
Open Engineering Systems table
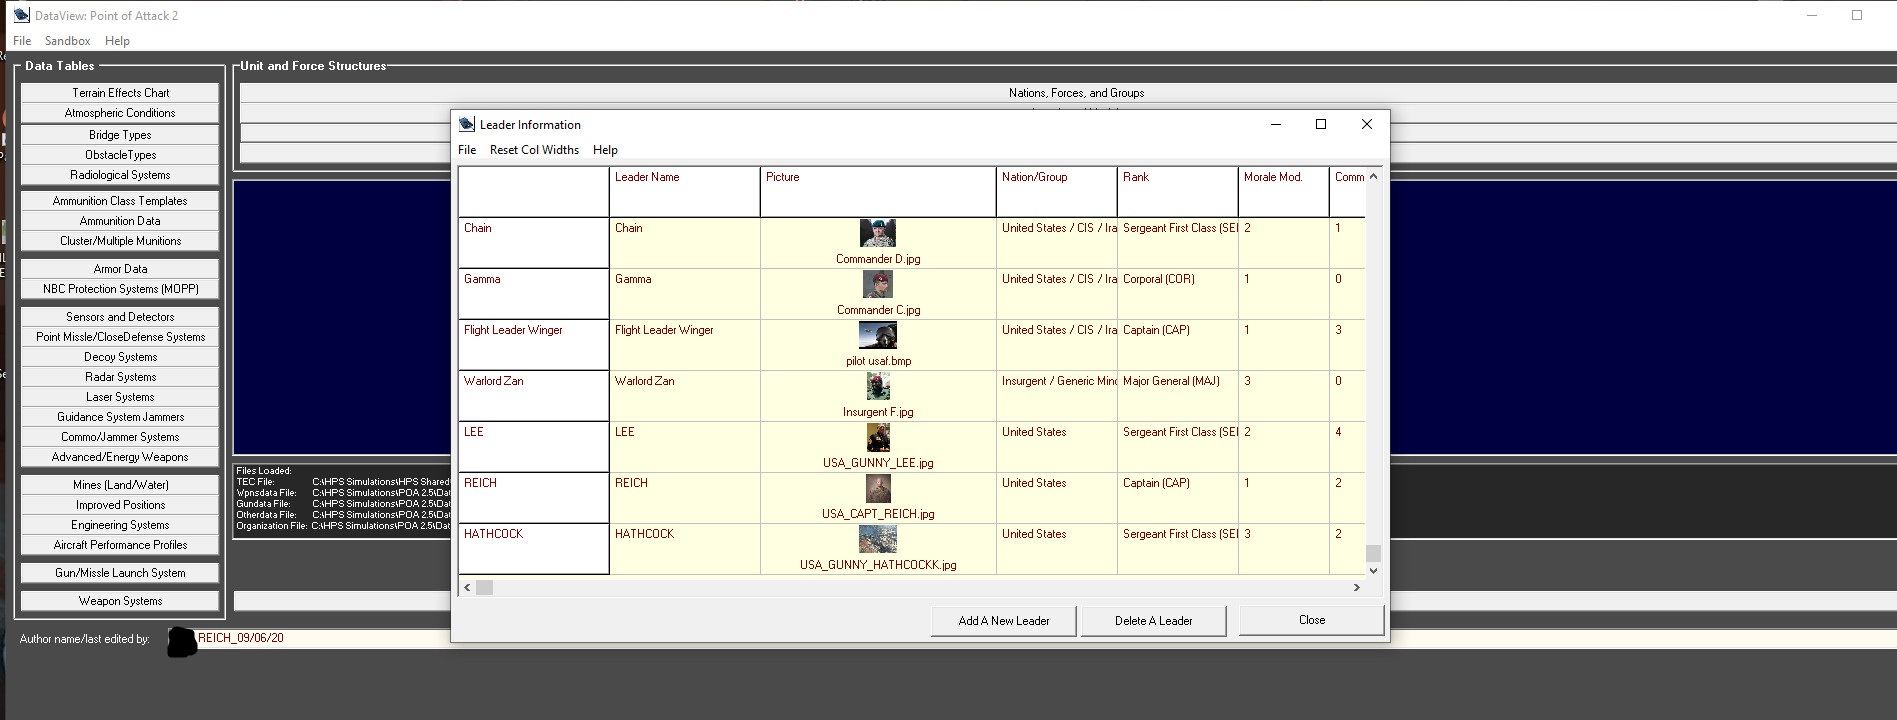[120, 525]
